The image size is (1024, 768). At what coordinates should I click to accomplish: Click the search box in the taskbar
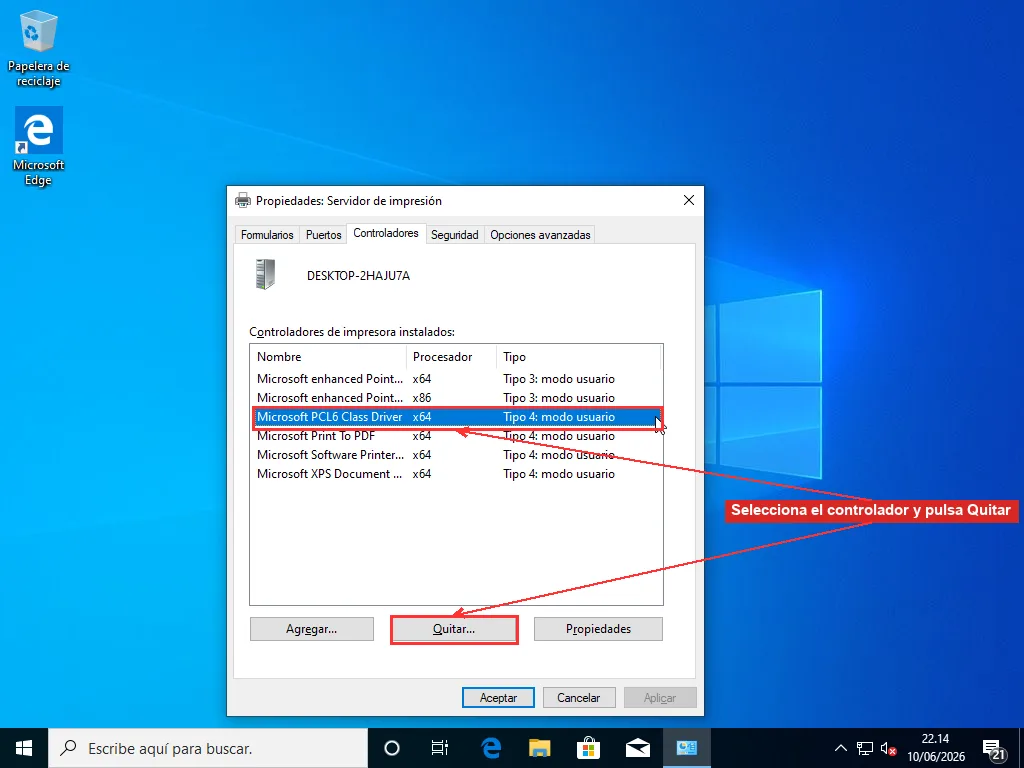(208, 748)
